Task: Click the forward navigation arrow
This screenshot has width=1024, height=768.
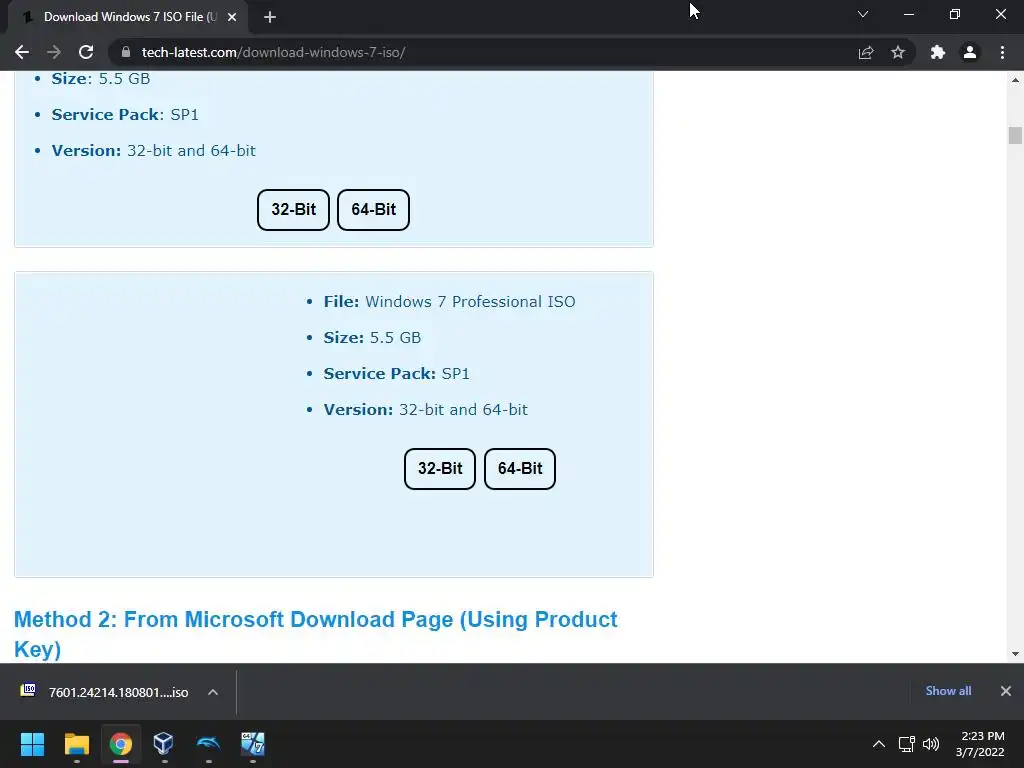Action: point(54,52)
